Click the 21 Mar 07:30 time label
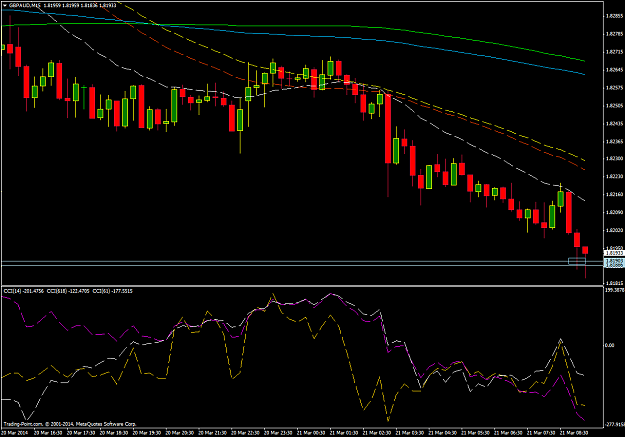 coord(541,433)
